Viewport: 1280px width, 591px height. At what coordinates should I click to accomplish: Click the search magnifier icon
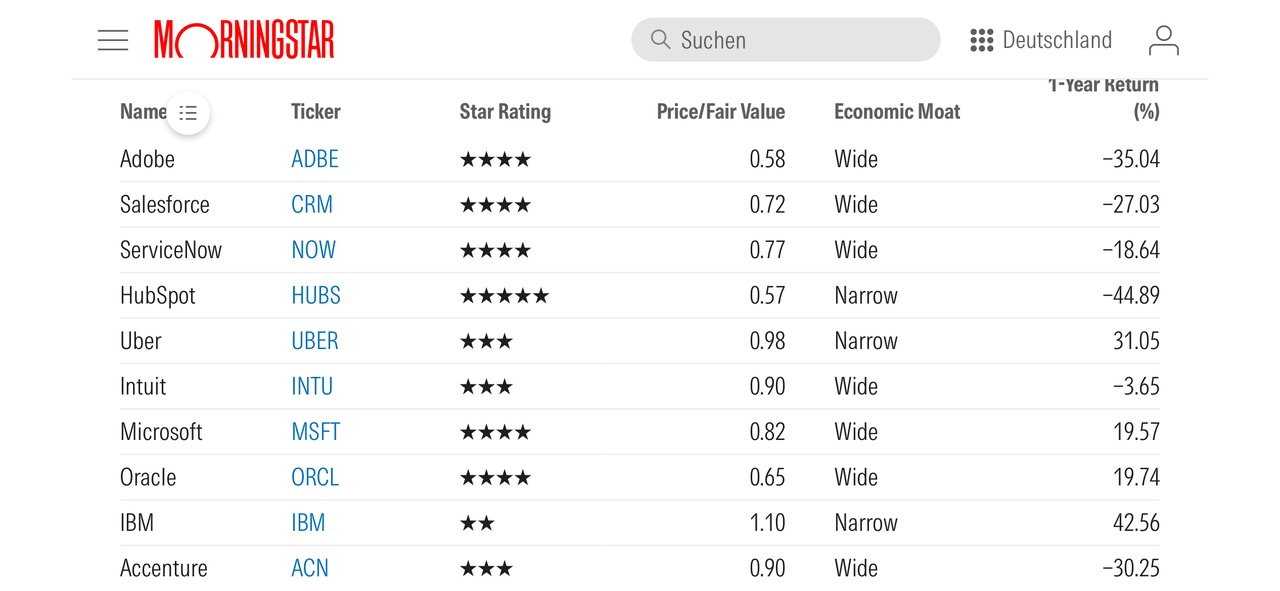tap(660, 40)
